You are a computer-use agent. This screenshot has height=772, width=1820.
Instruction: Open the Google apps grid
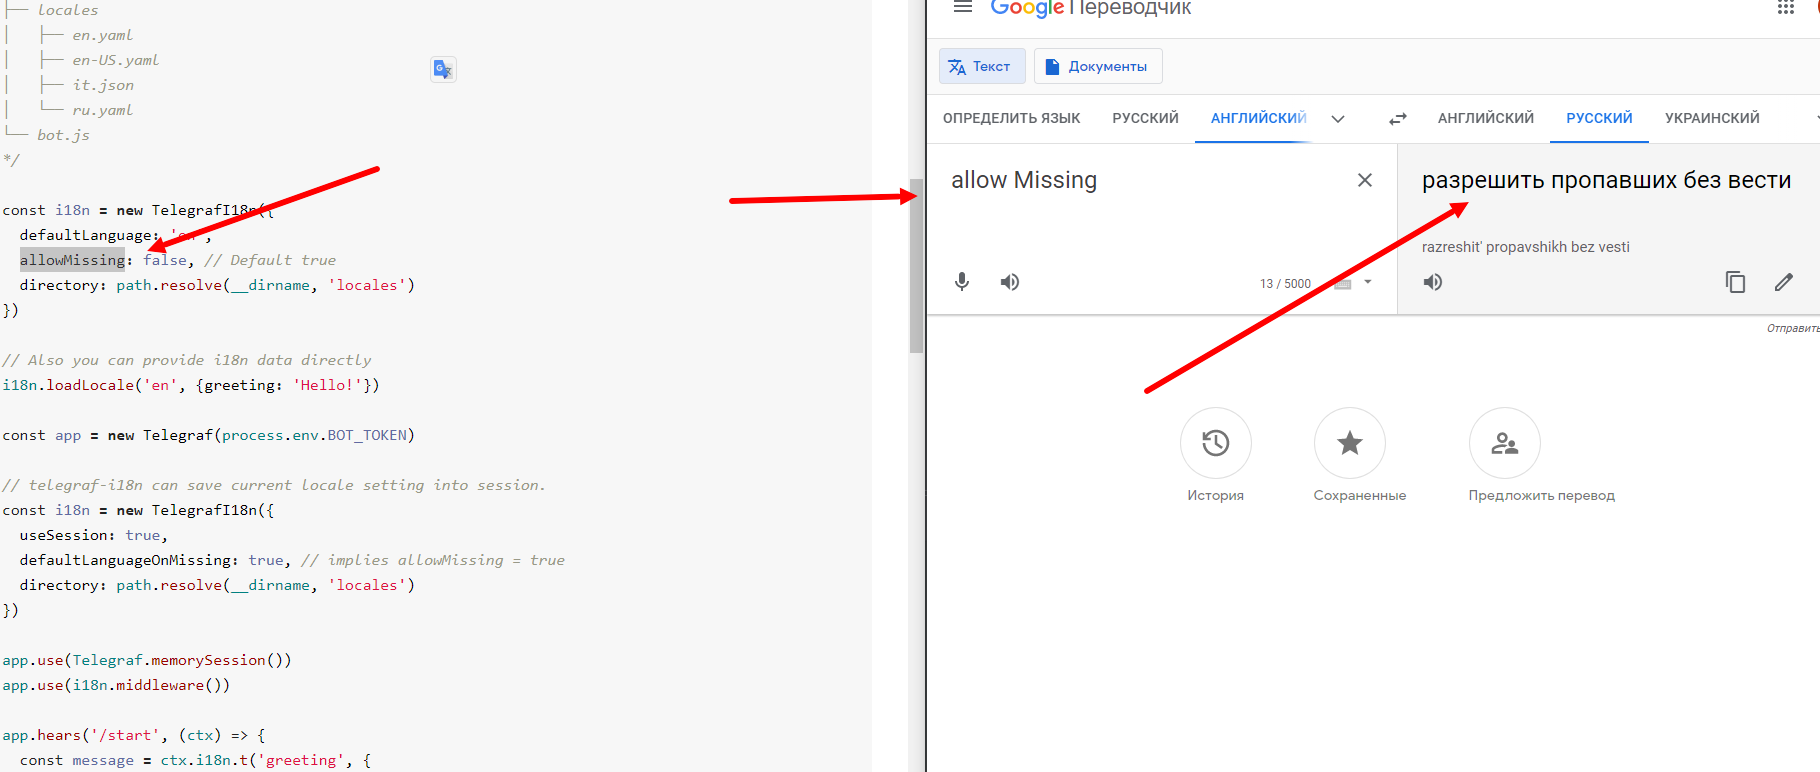coord(1785,7)
